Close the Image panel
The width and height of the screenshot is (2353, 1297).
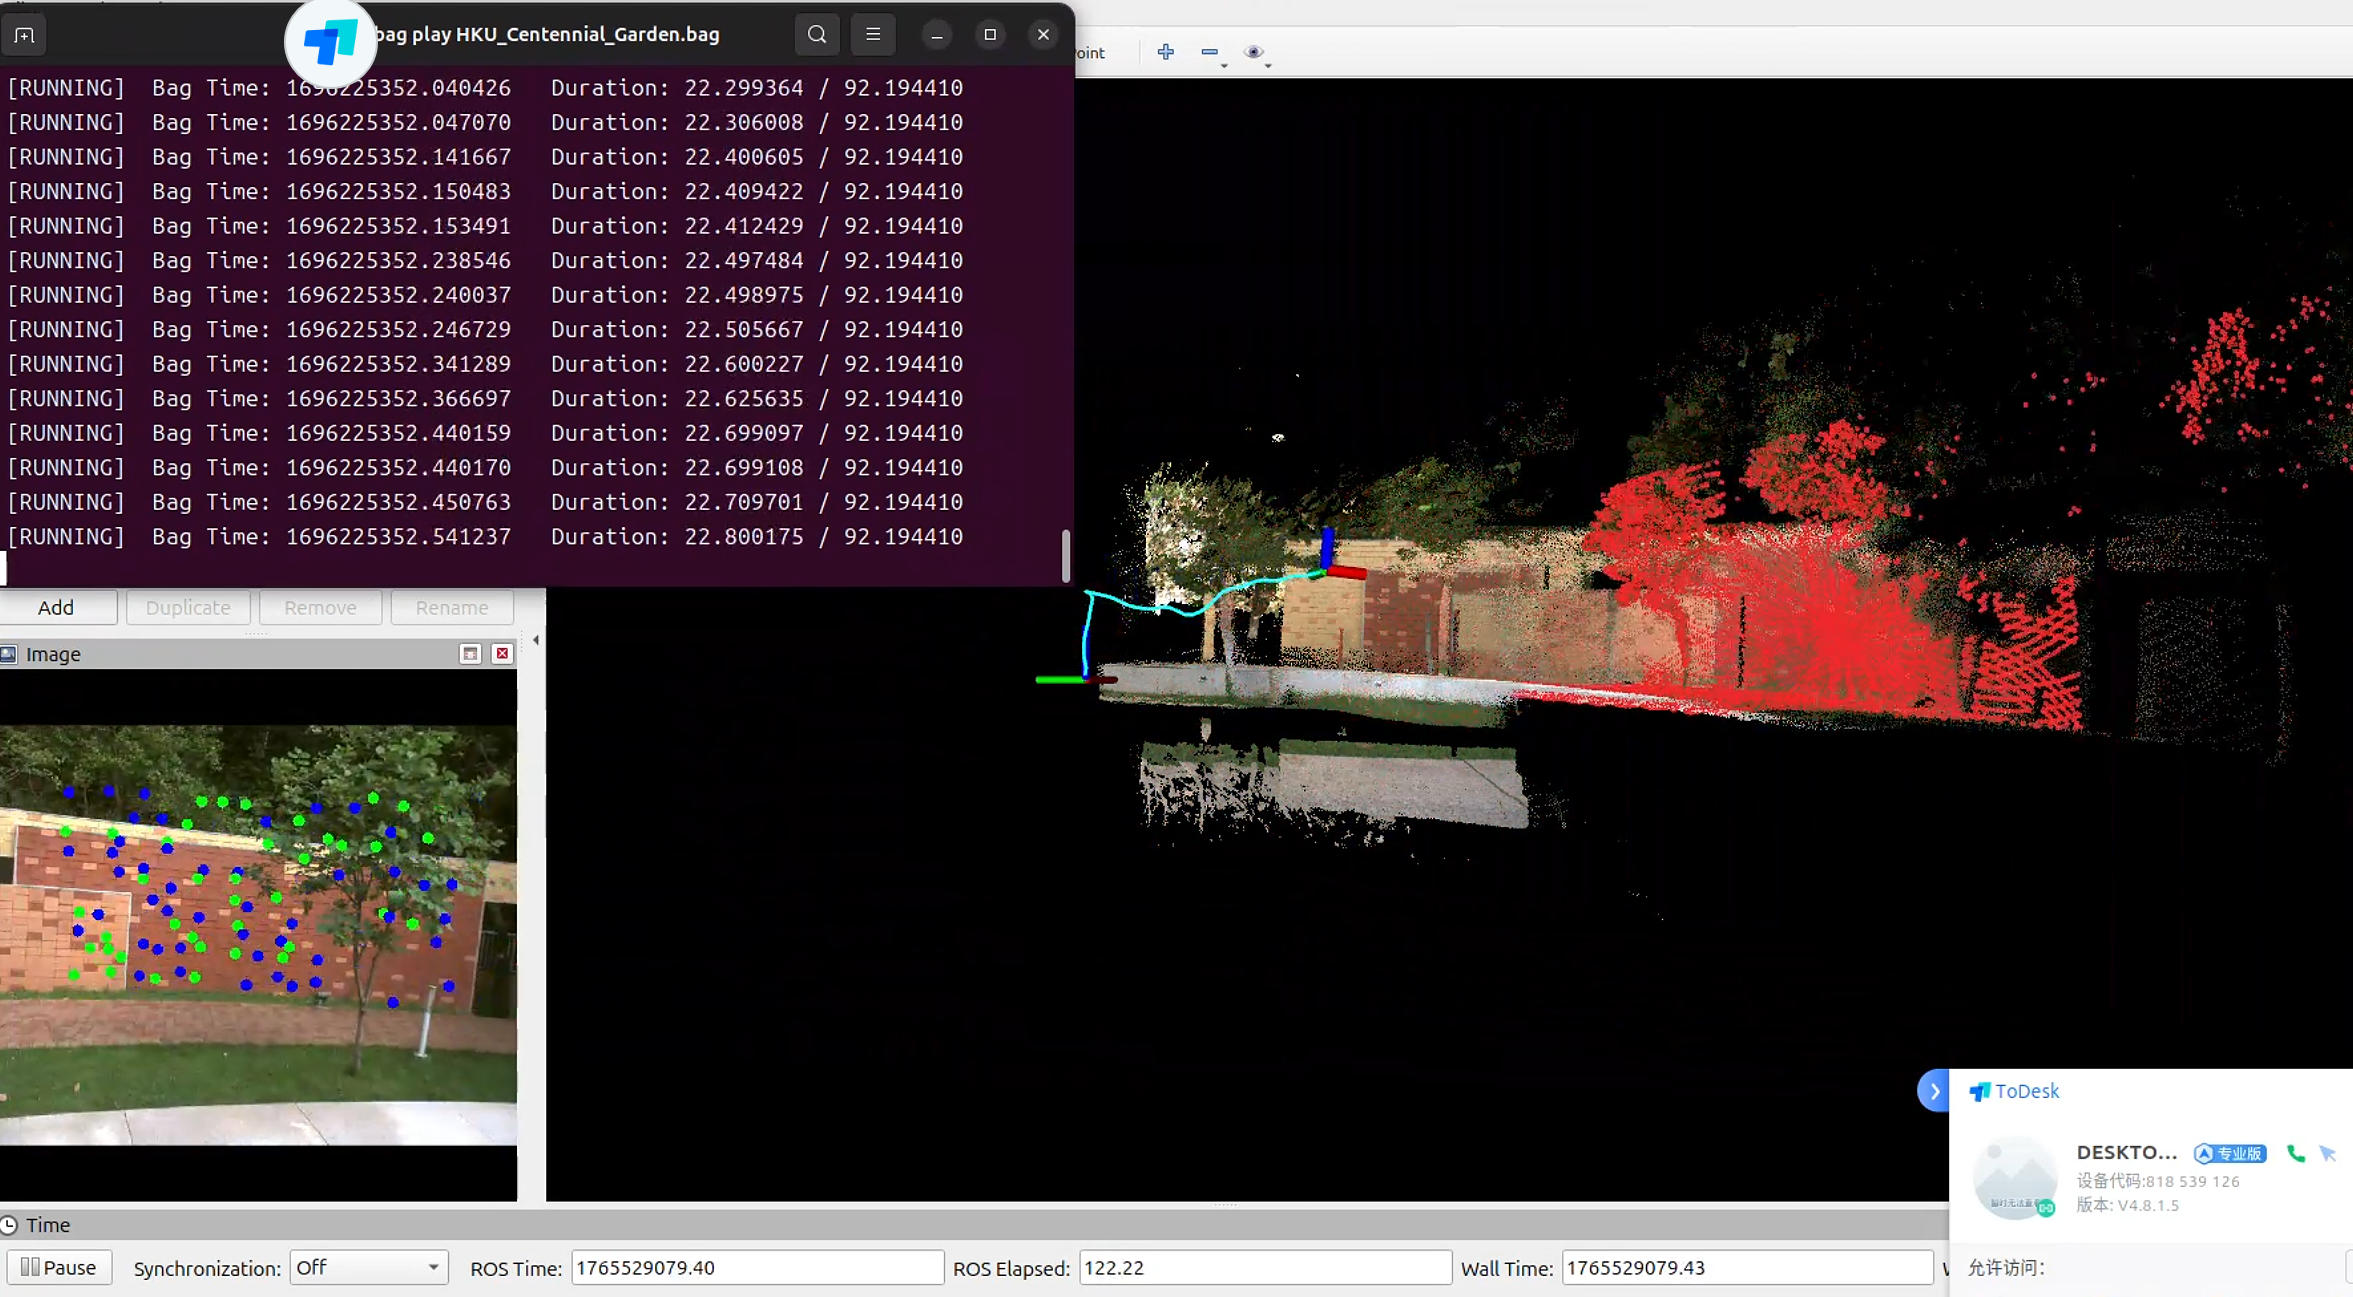click(x=502, y=654)
